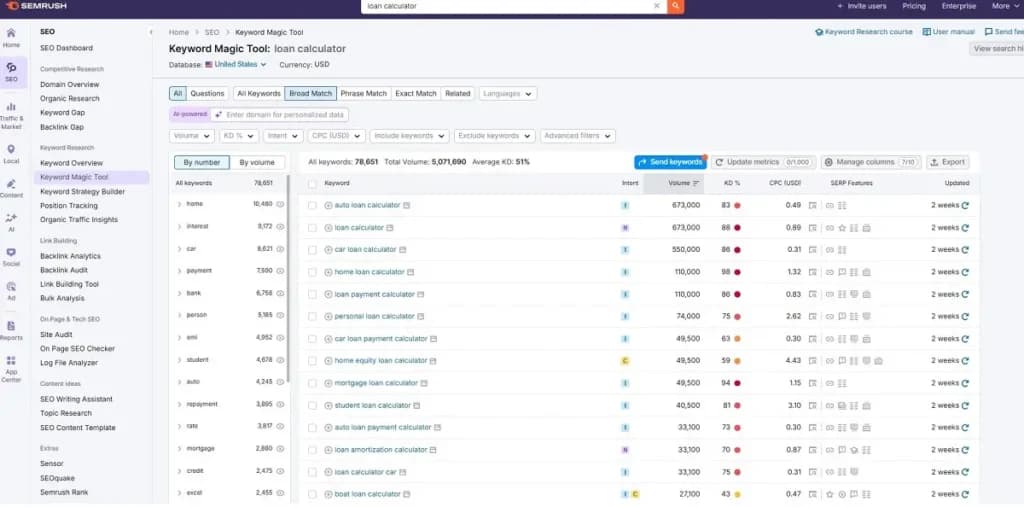
Task: Select the Exact Match tab
Action: pyautogui.click(x=416, y=93)
